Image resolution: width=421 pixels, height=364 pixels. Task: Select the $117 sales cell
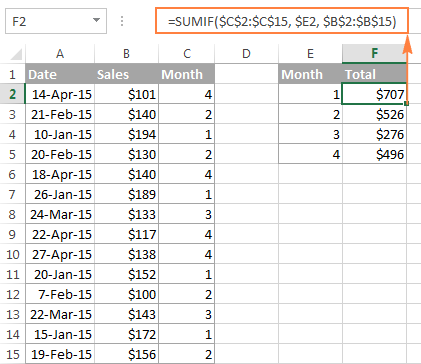(x=126, y=234)
